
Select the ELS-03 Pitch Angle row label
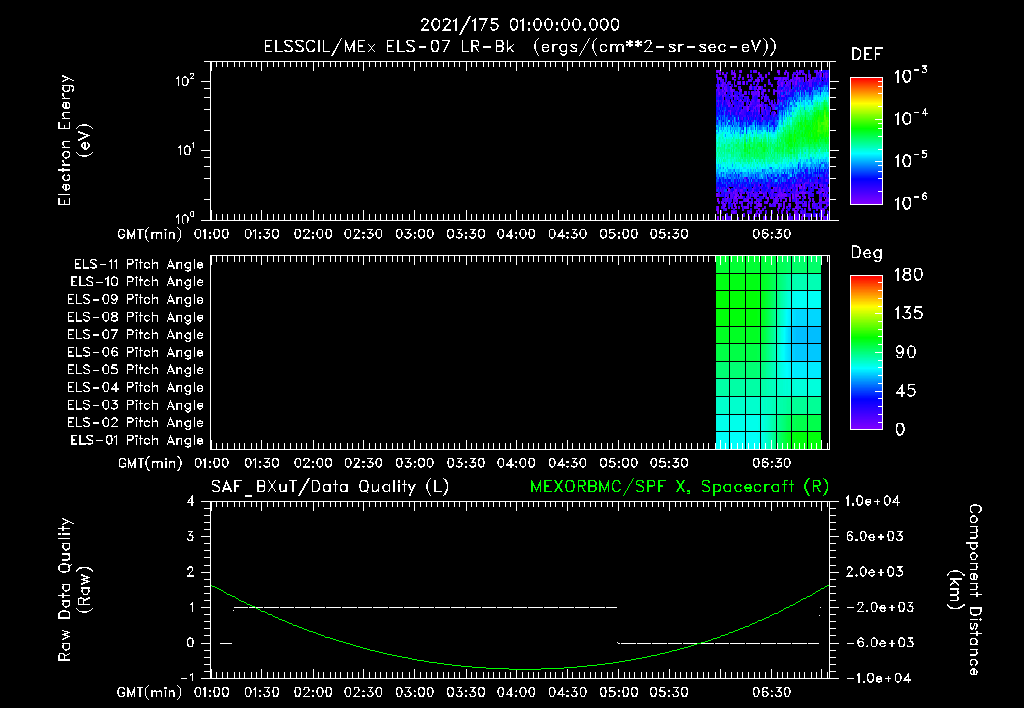[x=136, y=406]
